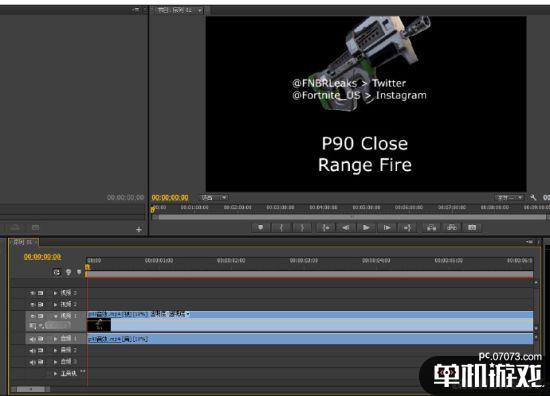Step back one frame
The image size is (550, 396).
[346, 228]
